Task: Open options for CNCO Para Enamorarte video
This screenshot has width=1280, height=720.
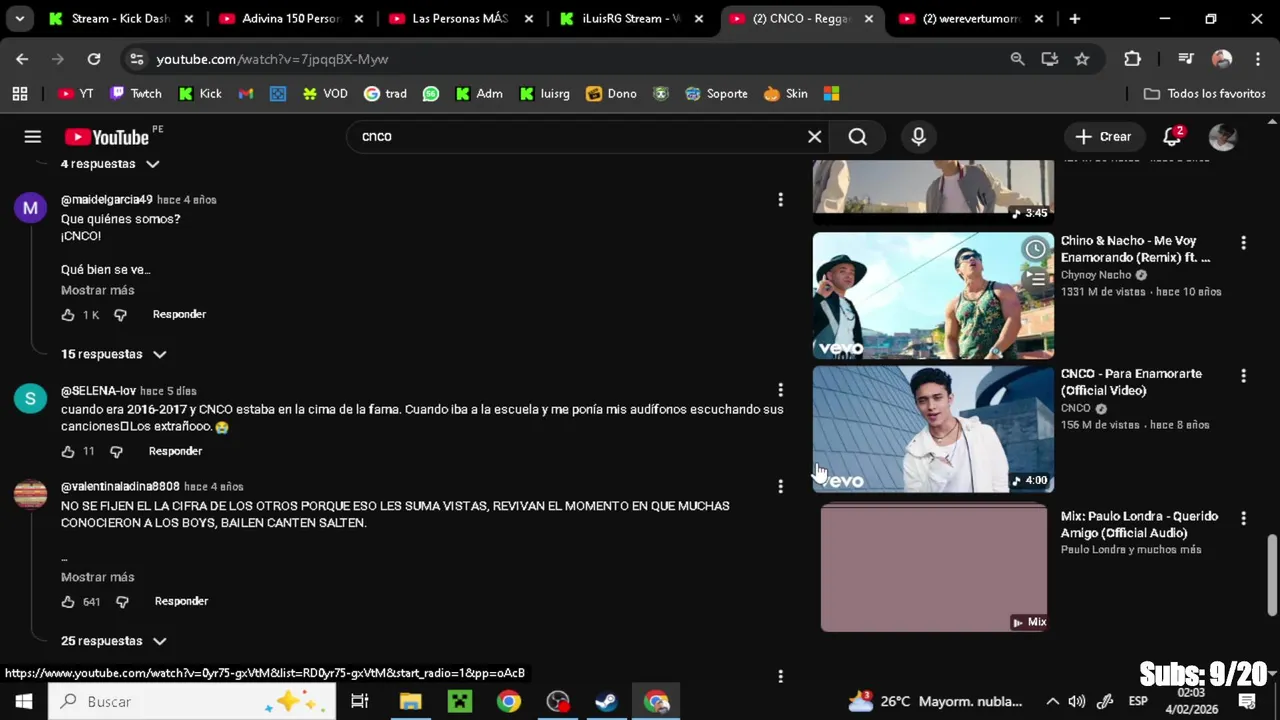Action: click(1243, 376)
